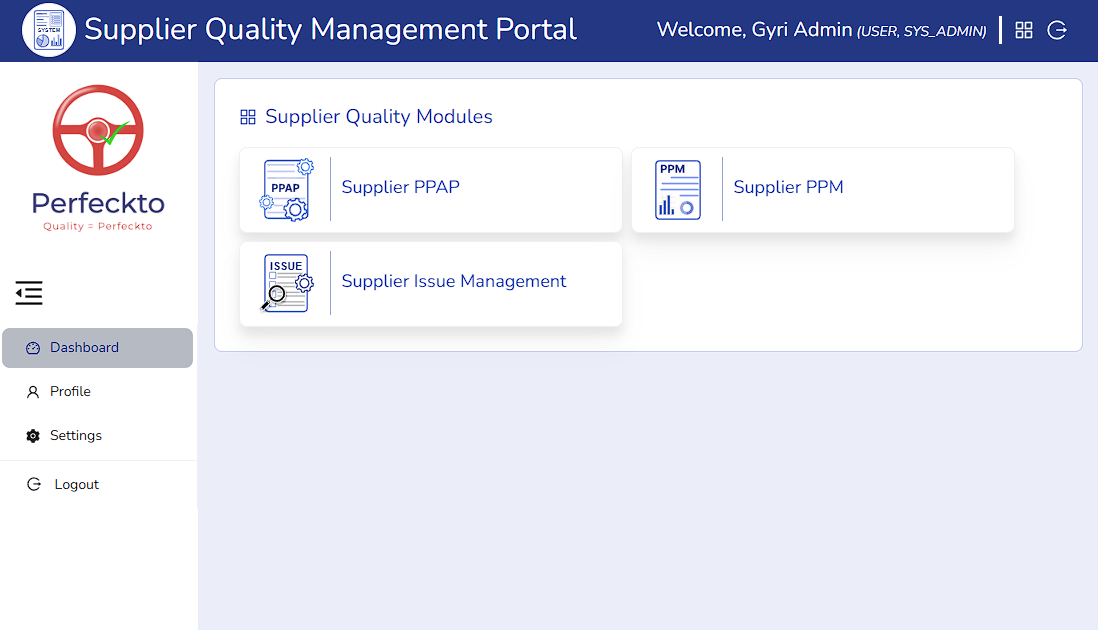Image resolution: width=1098 pixels, height=630 pixels.
Task: Click the (USER, SYS_ADMIN) role label
Action: click(922, 32)
